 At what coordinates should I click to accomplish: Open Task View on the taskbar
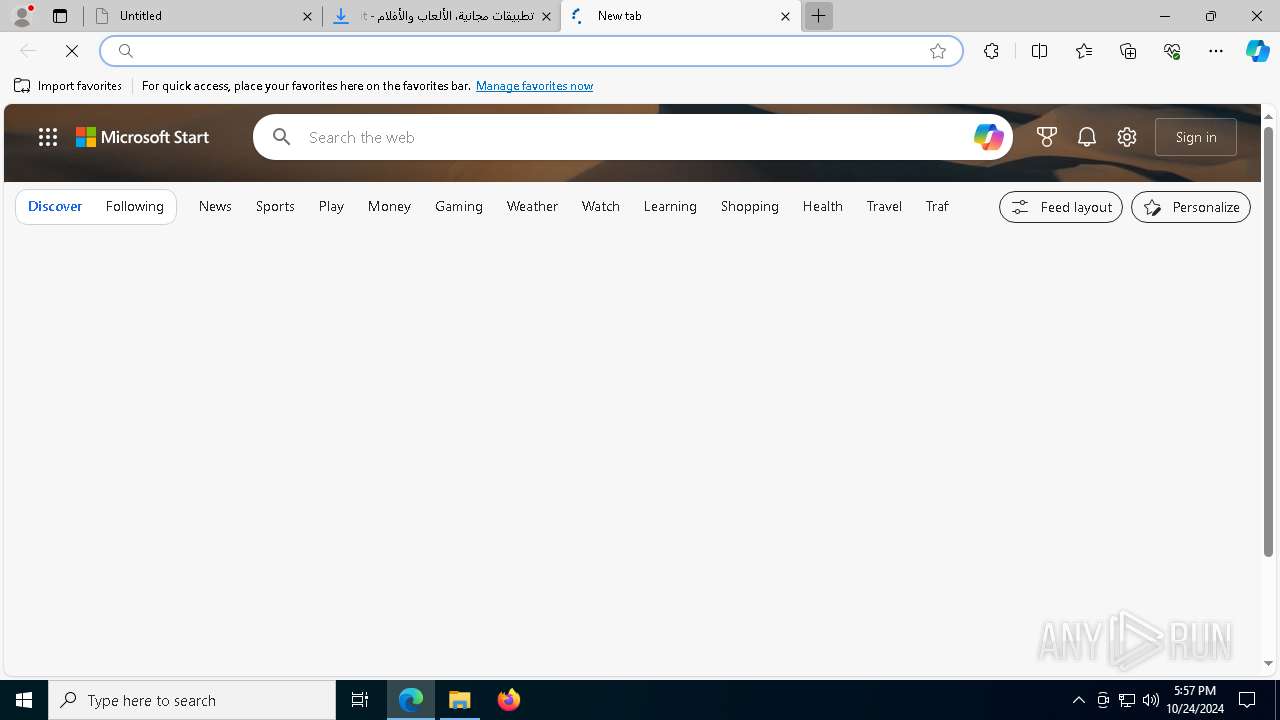point(360,700)
